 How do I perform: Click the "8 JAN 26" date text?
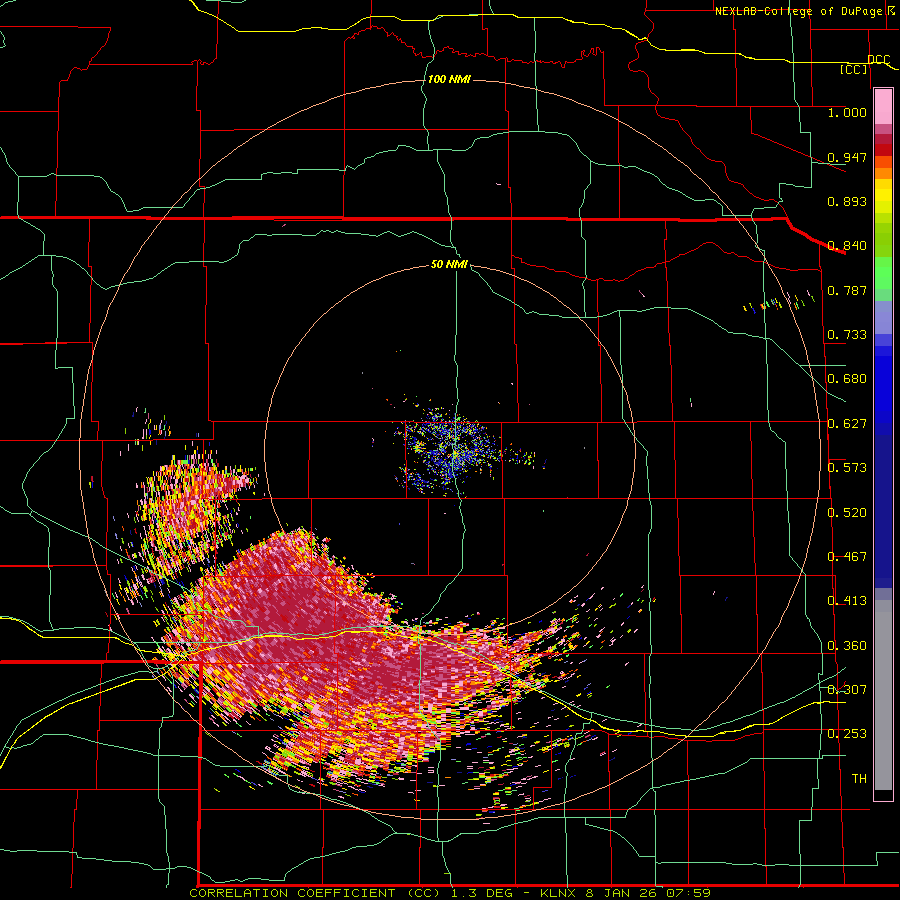[620, 893]
